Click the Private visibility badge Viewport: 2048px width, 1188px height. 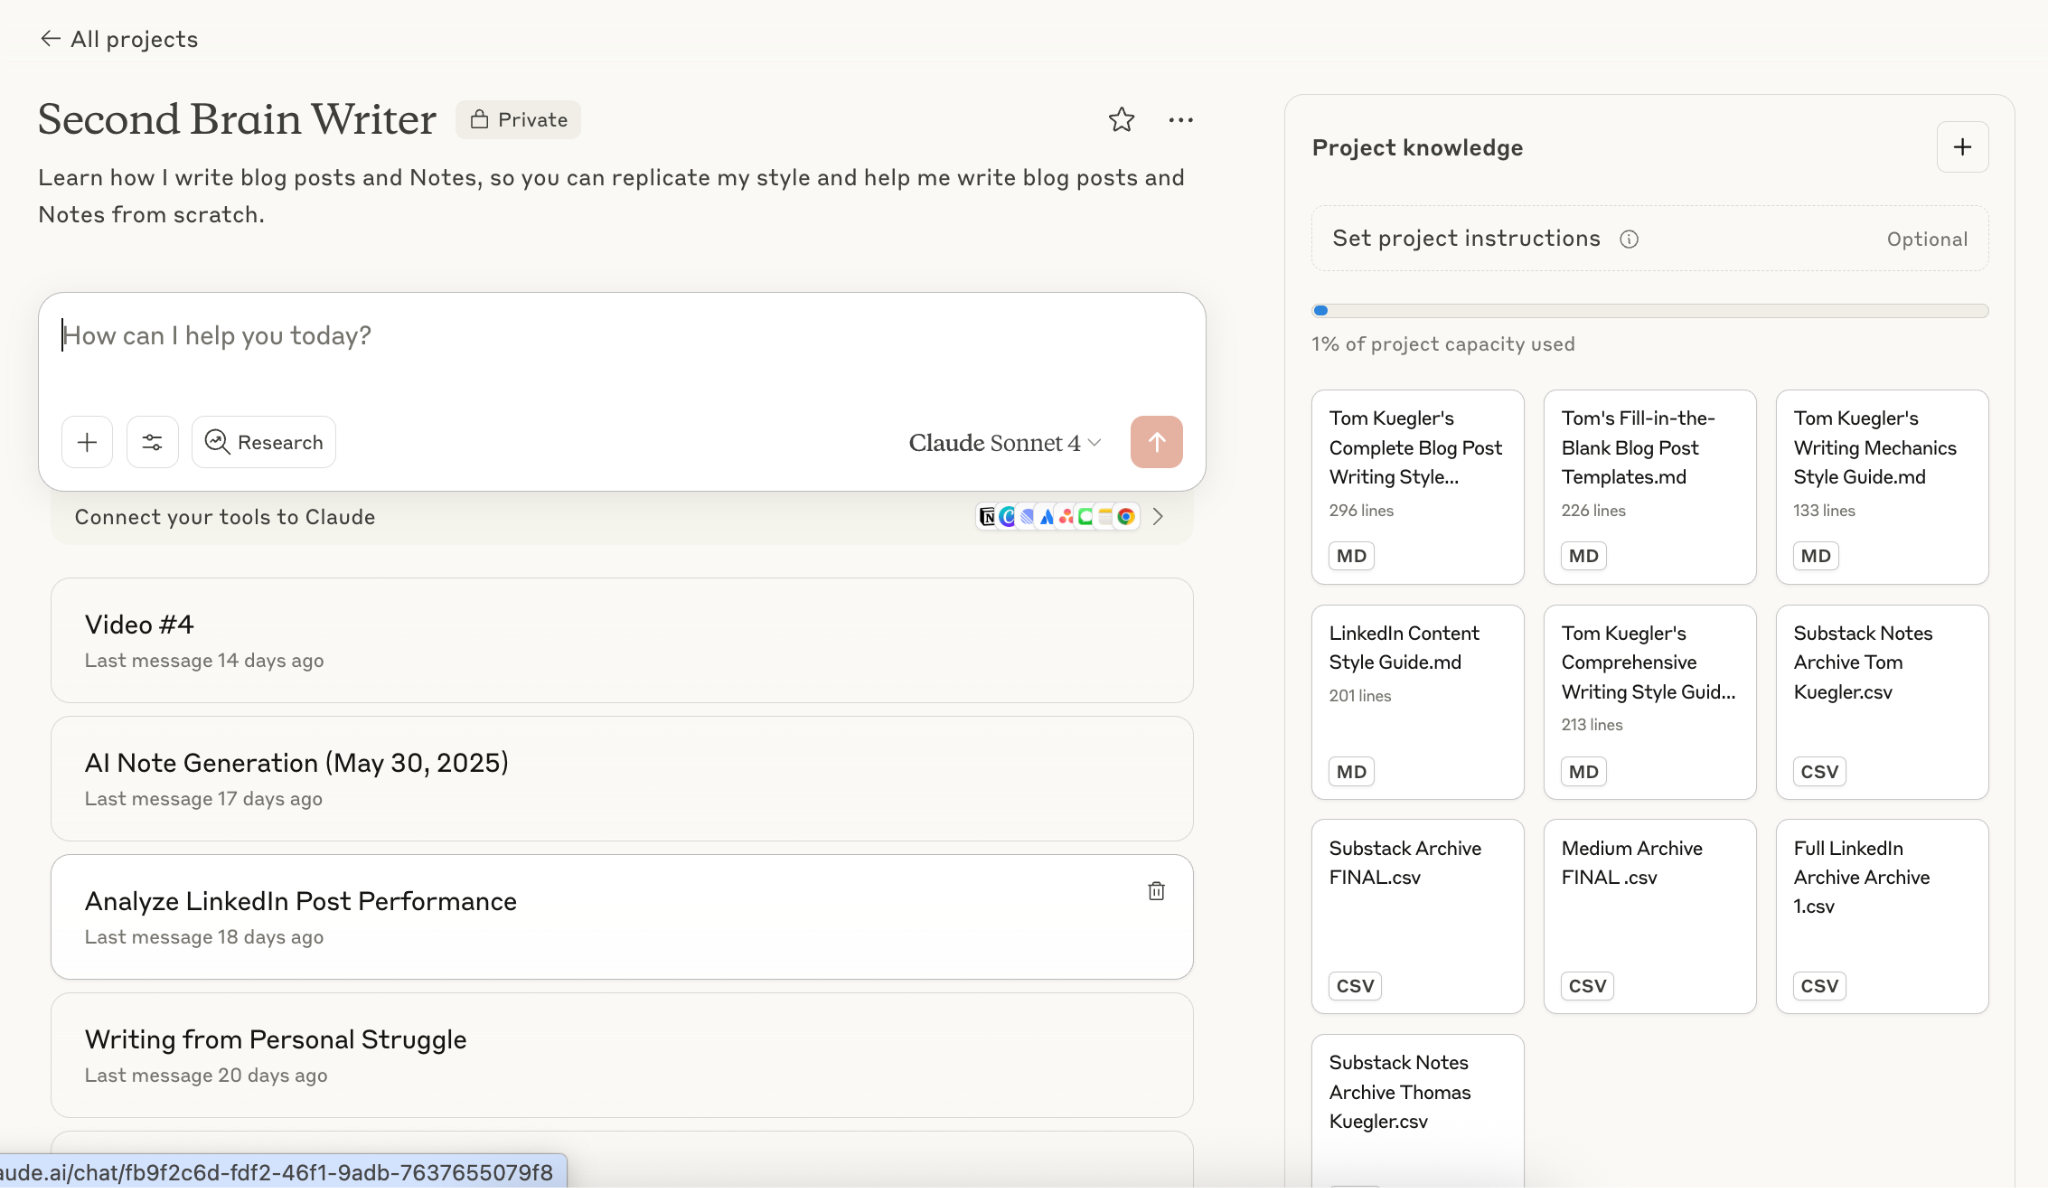[518, 120]
